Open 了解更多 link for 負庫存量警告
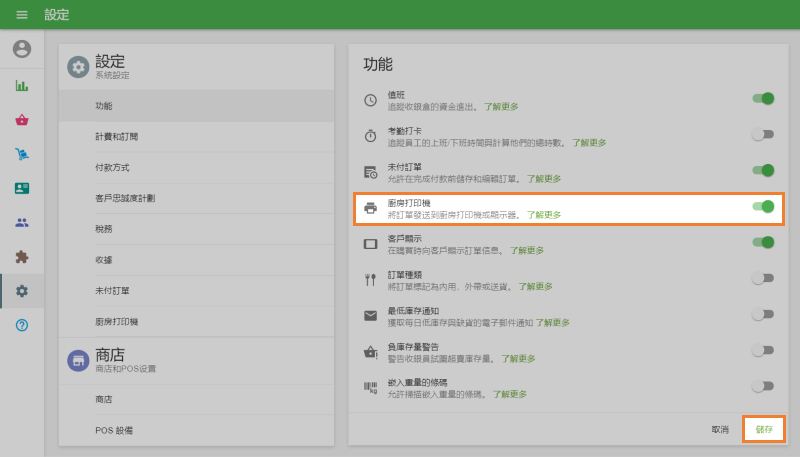This screenshot has width=800, height=457. 518,359
